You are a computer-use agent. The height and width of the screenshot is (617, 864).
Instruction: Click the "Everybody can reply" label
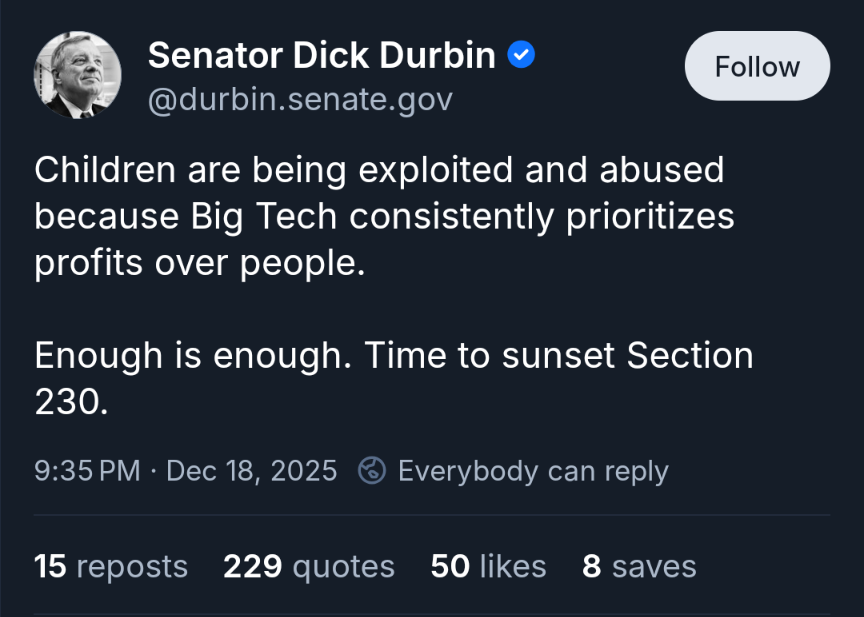pos(532,471)
